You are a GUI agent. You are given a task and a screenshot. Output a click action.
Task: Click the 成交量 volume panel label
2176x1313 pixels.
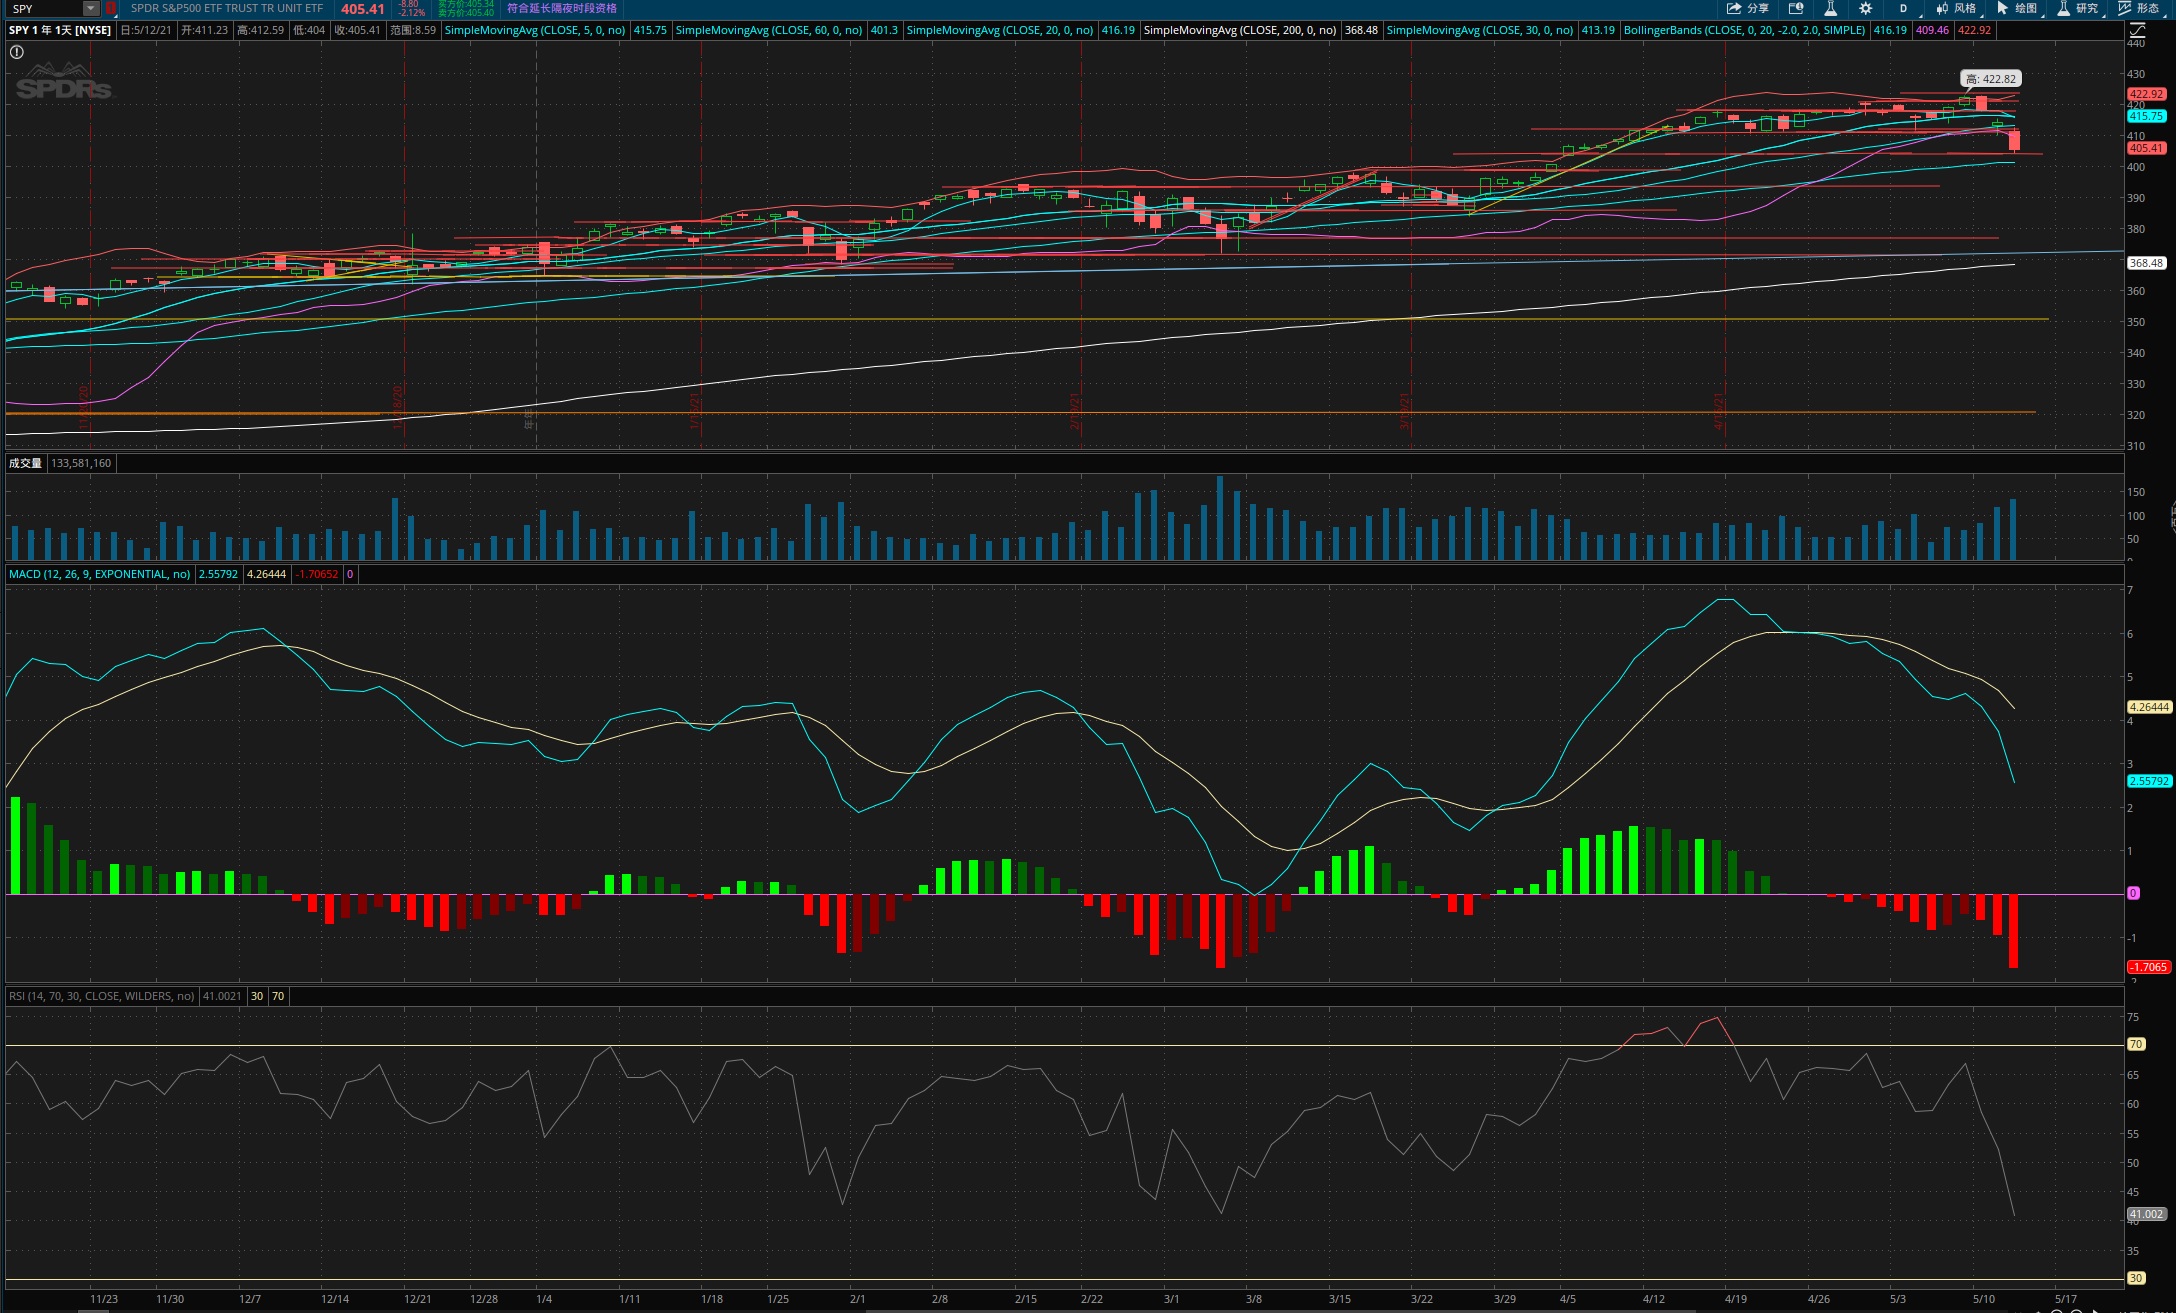click(26, 463)
